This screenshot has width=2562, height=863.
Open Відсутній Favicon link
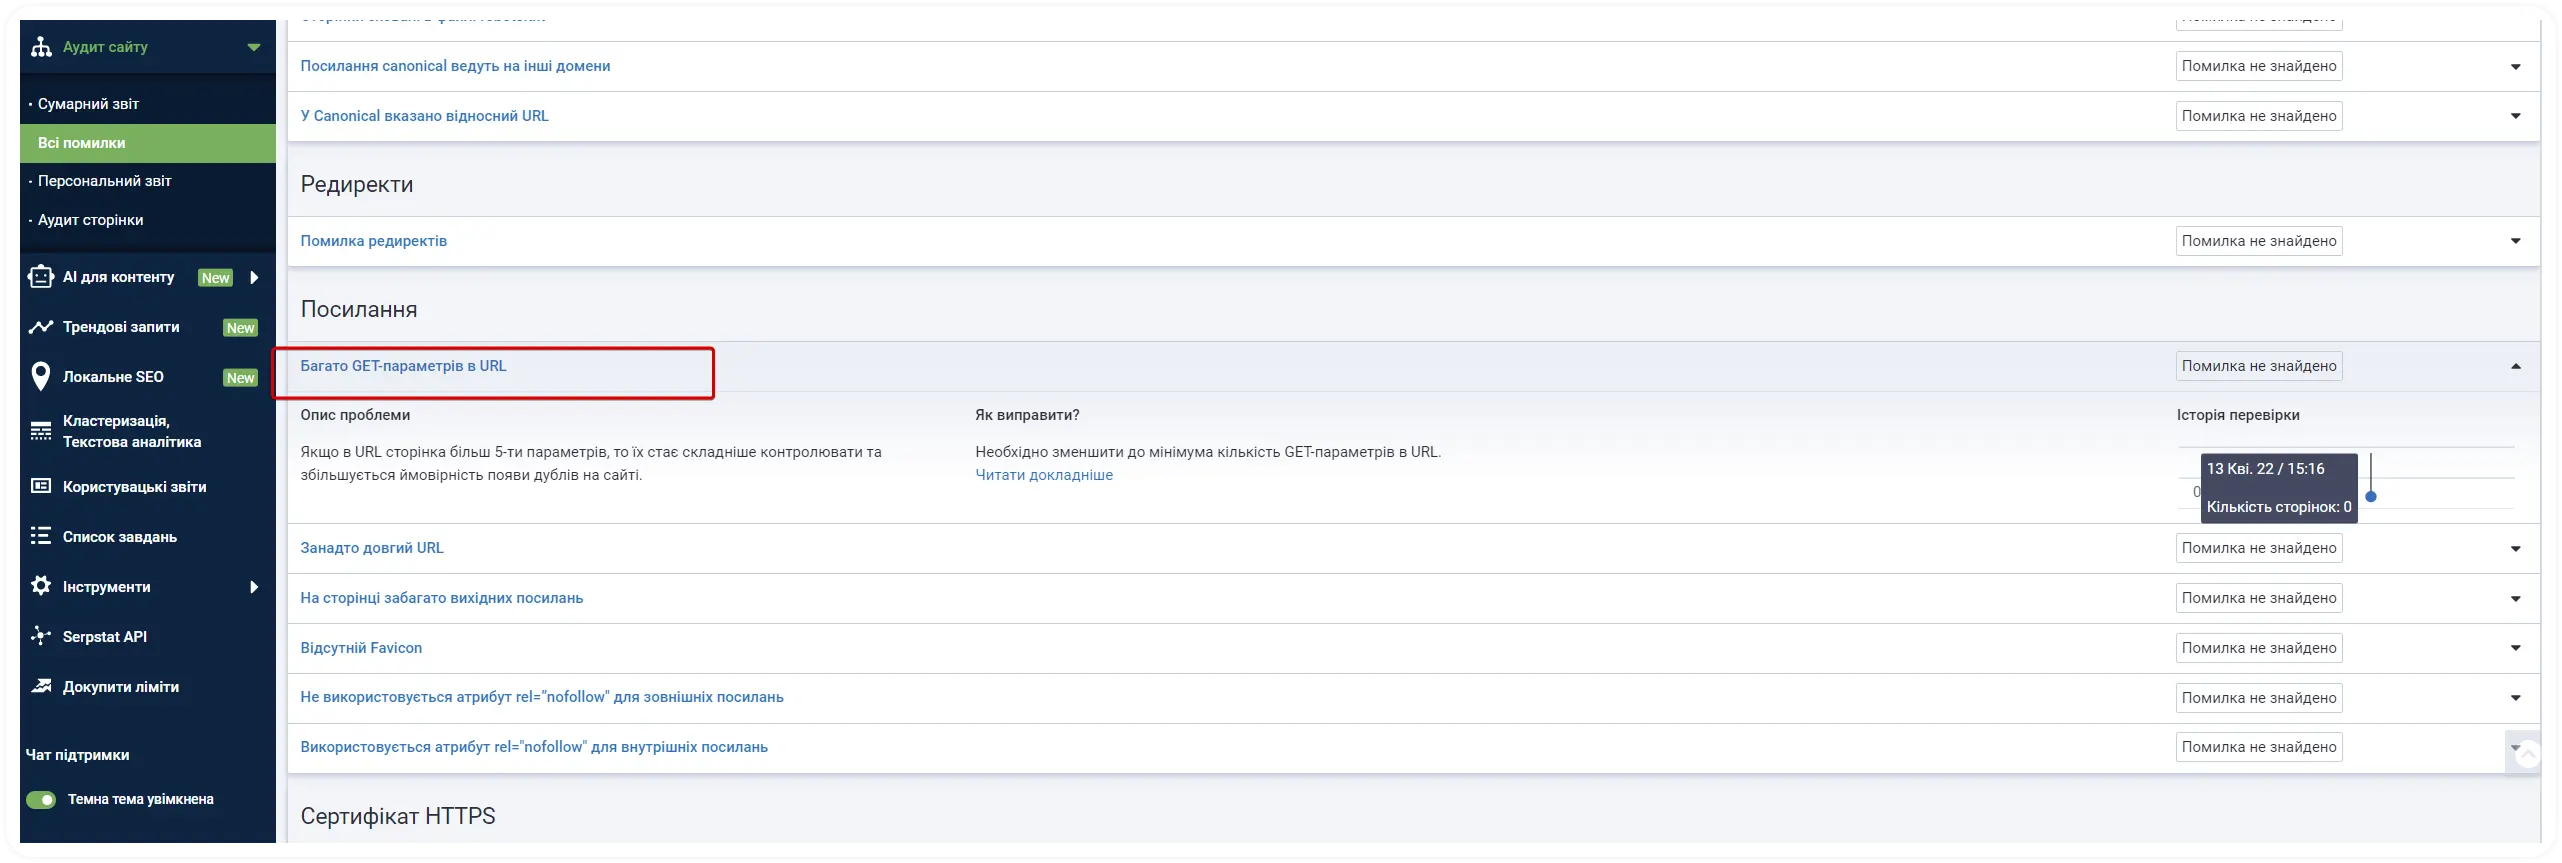[x=361, y=648]
